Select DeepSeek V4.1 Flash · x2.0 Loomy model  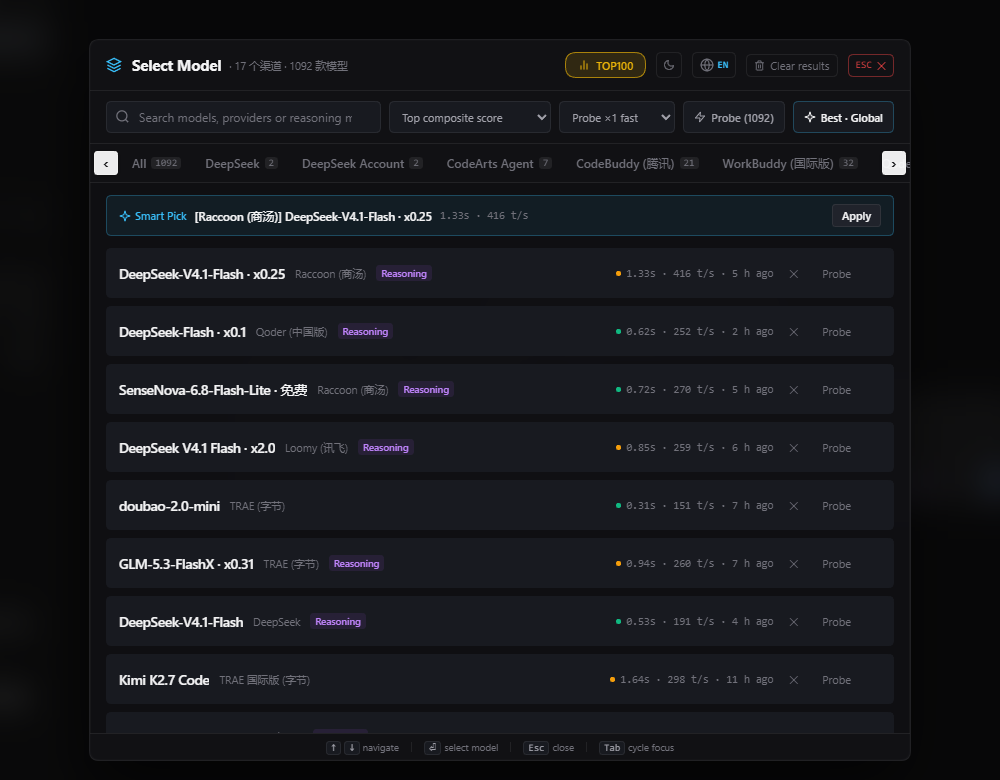tap(500, 448)
